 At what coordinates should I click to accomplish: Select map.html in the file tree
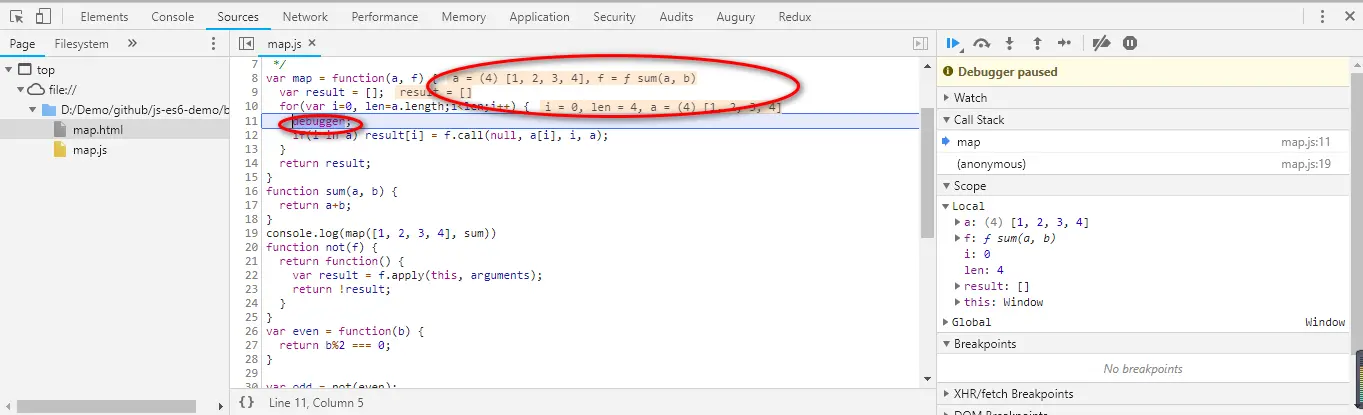click(98, 130)
